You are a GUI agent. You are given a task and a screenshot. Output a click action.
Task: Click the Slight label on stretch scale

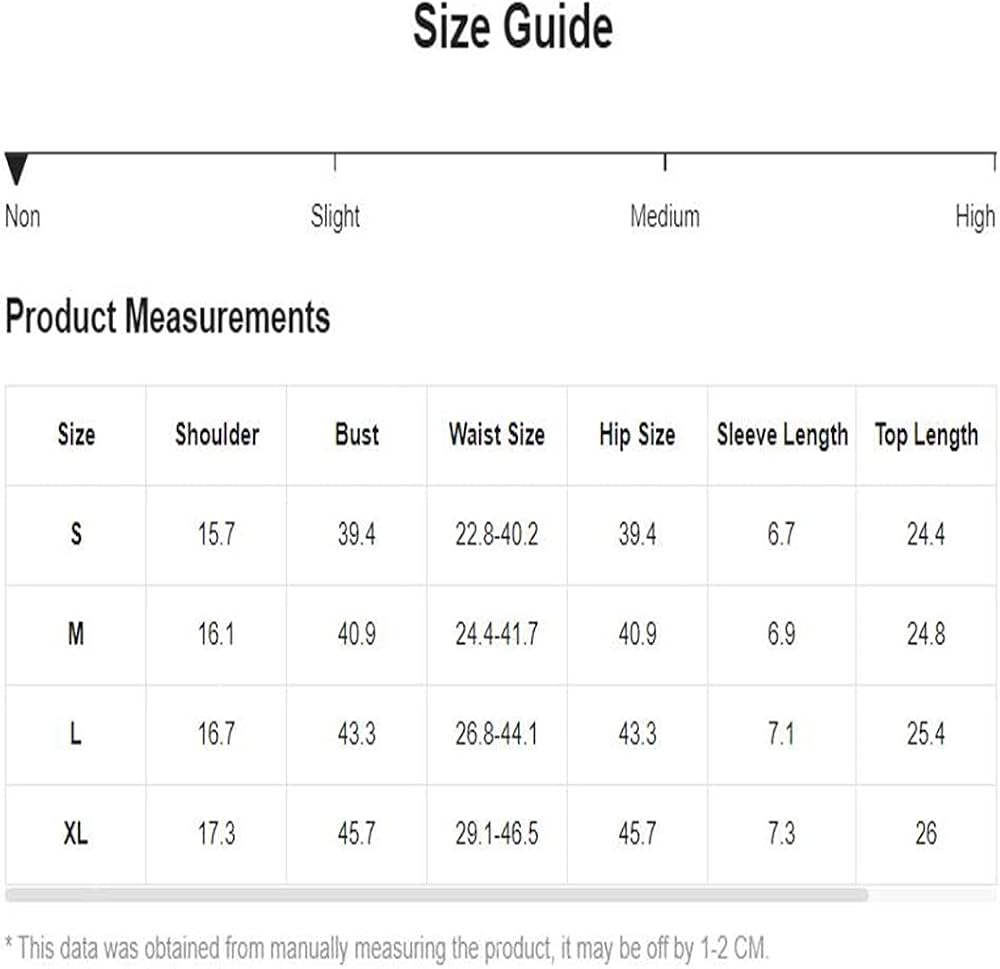(335, 217)
